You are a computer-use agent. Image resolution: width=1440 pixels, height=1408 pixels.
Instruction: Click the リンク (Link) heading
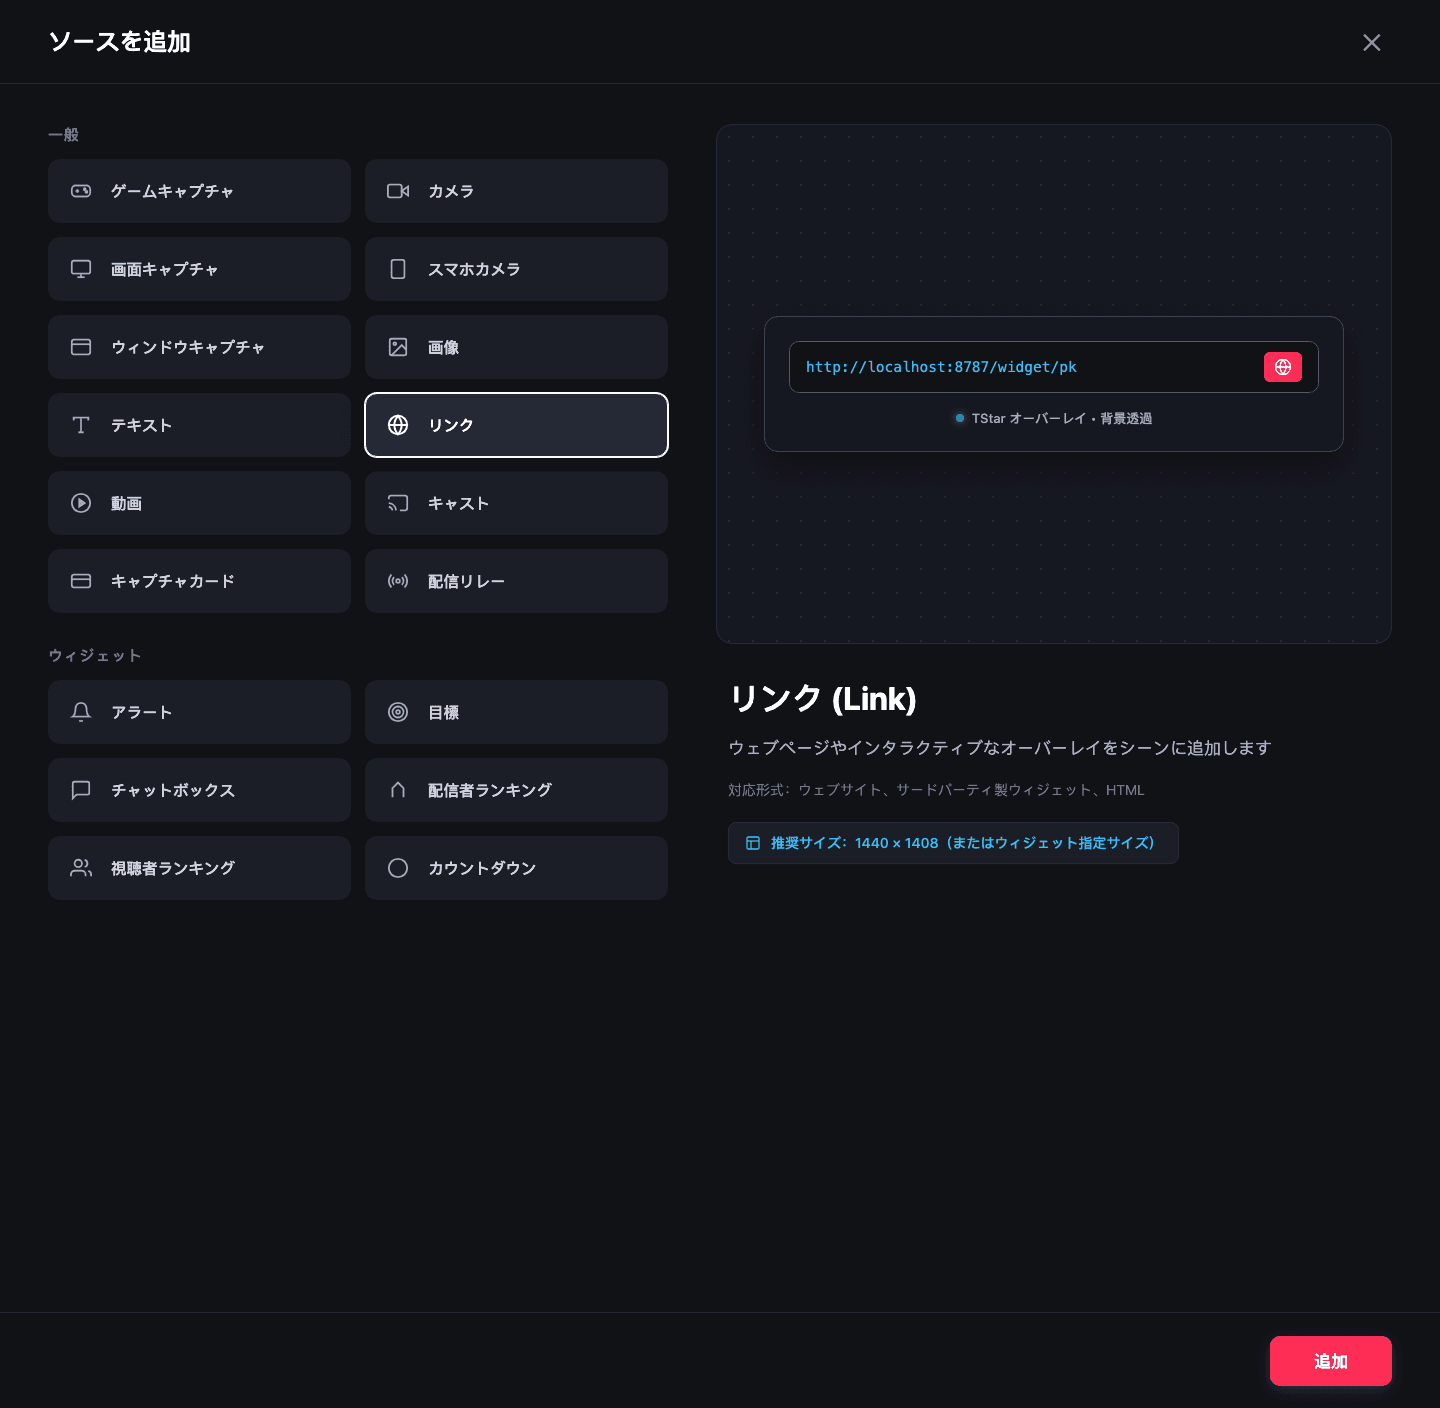822,698
